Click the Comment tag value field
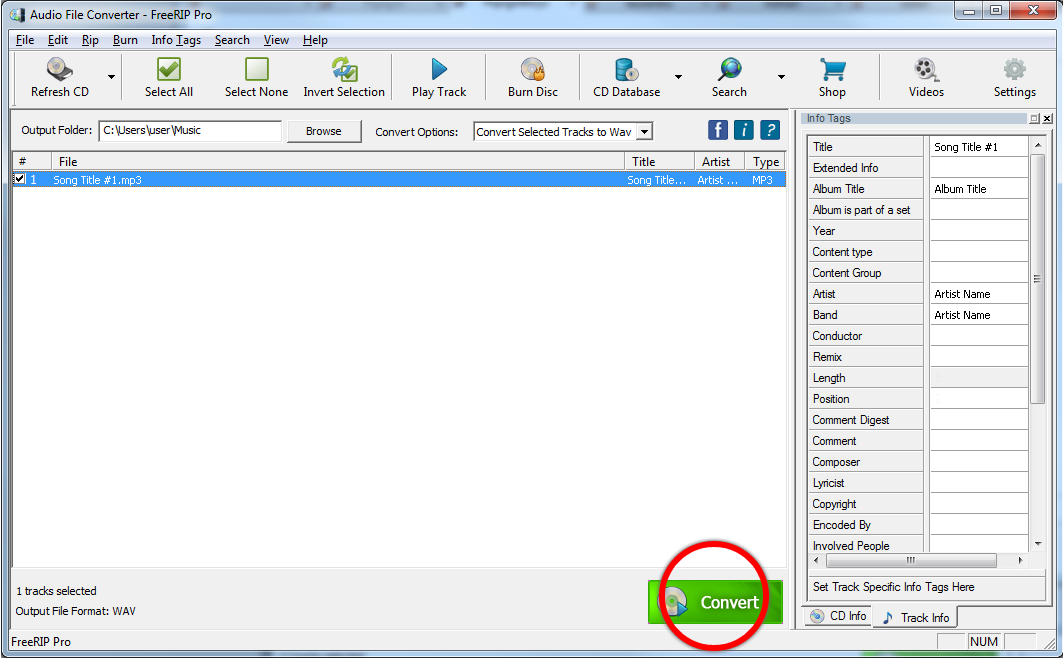The width and height of the screenshot is (1063, 658). (979, 440)
